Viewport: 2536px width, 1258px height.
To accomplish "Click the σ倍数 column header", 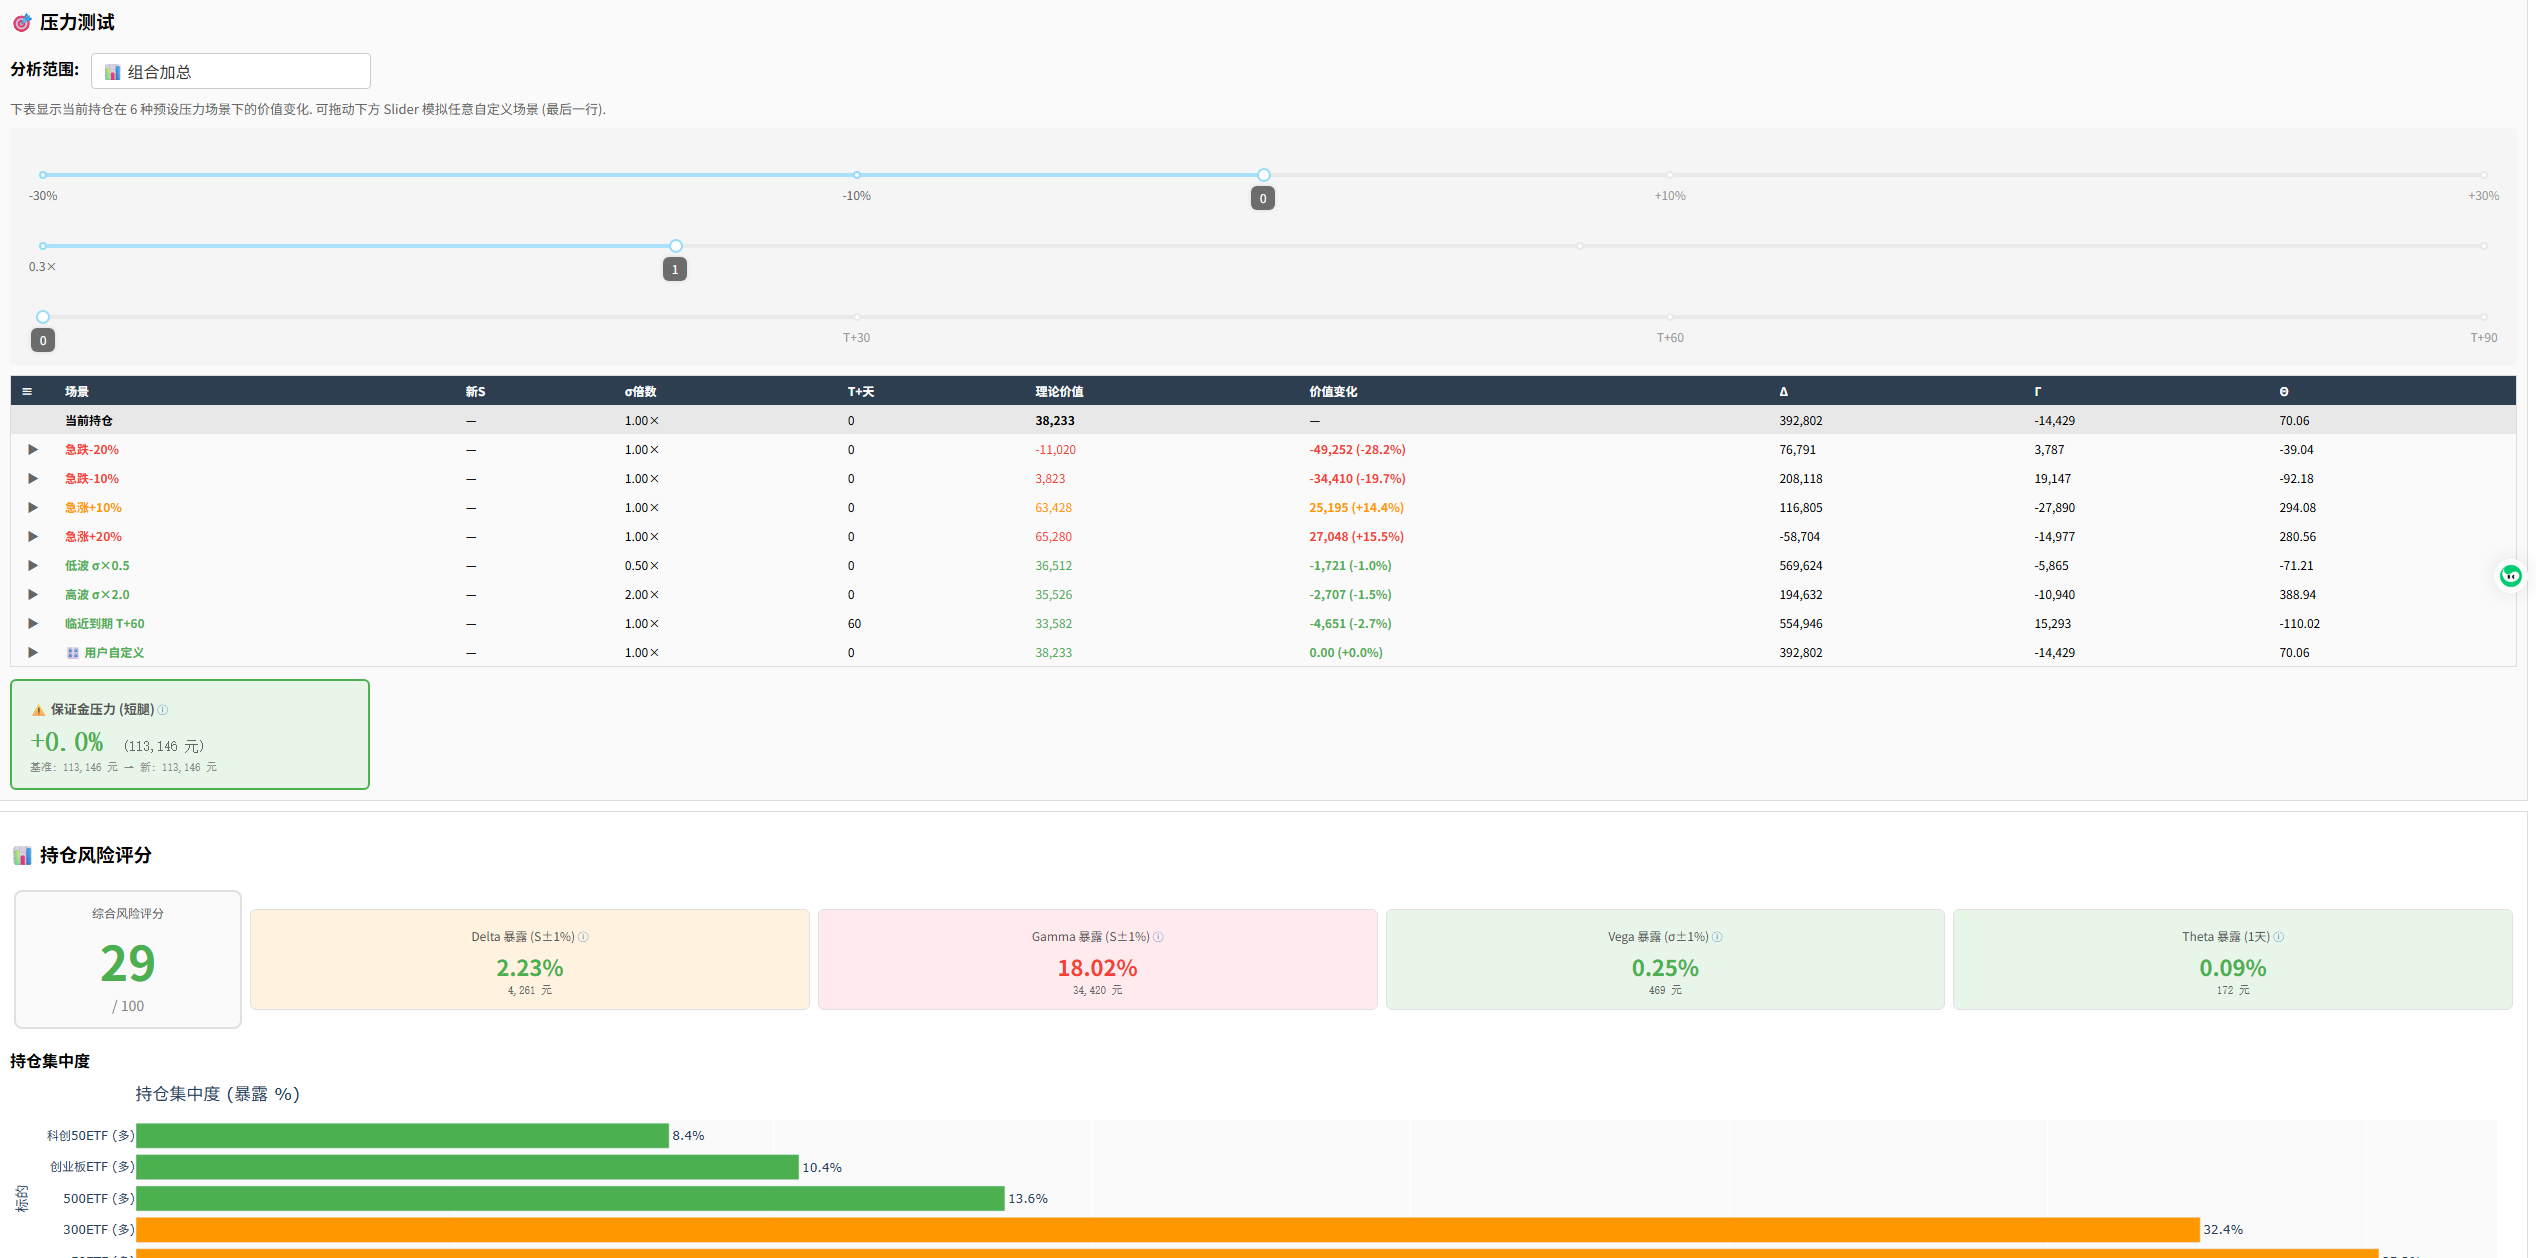I will [x=641, y=392].
